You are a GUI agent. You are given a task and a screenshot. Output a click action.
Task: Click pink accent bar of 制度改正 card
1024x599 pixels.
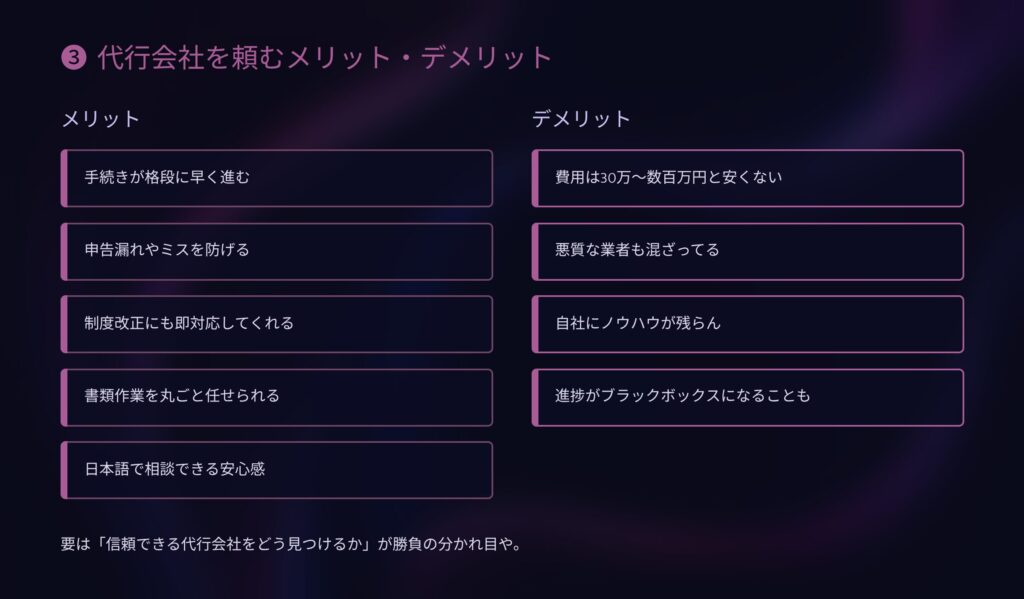pos(64,324)
